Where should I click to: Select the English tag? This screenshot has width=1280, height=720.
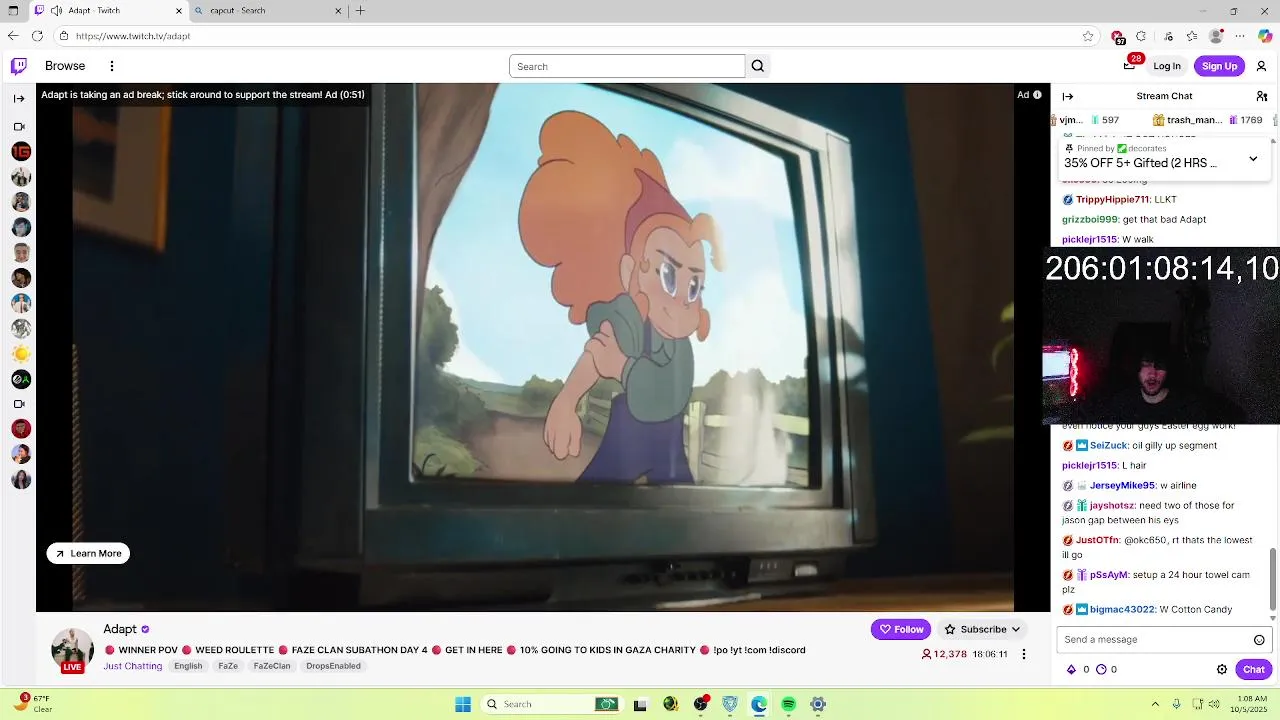[188, 666]
